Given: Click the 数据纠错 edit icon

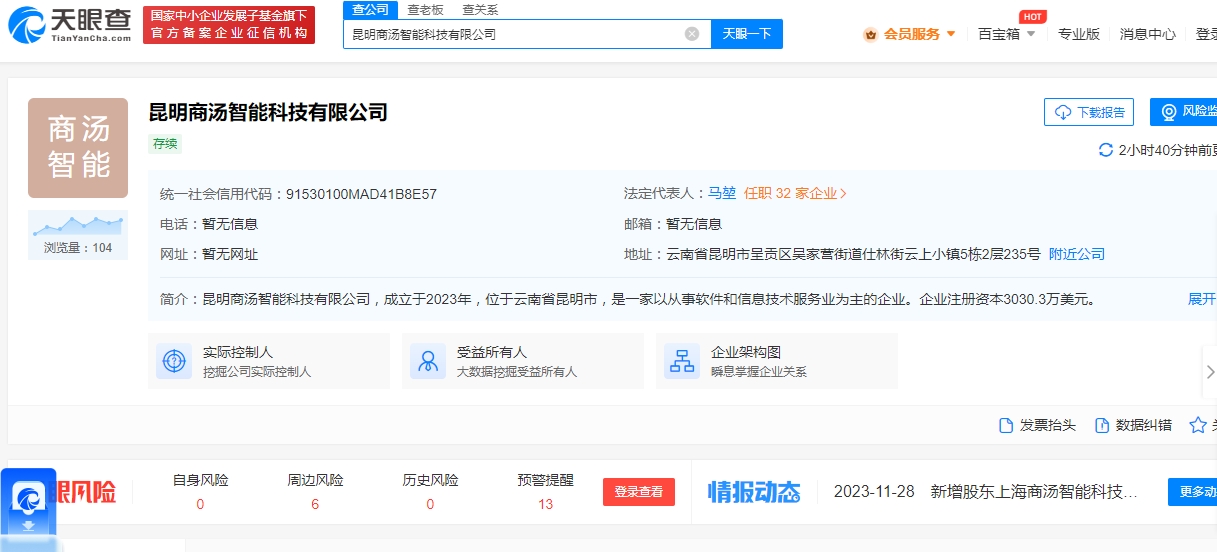Looking at the screenshot, I should tap(1103, 425).
